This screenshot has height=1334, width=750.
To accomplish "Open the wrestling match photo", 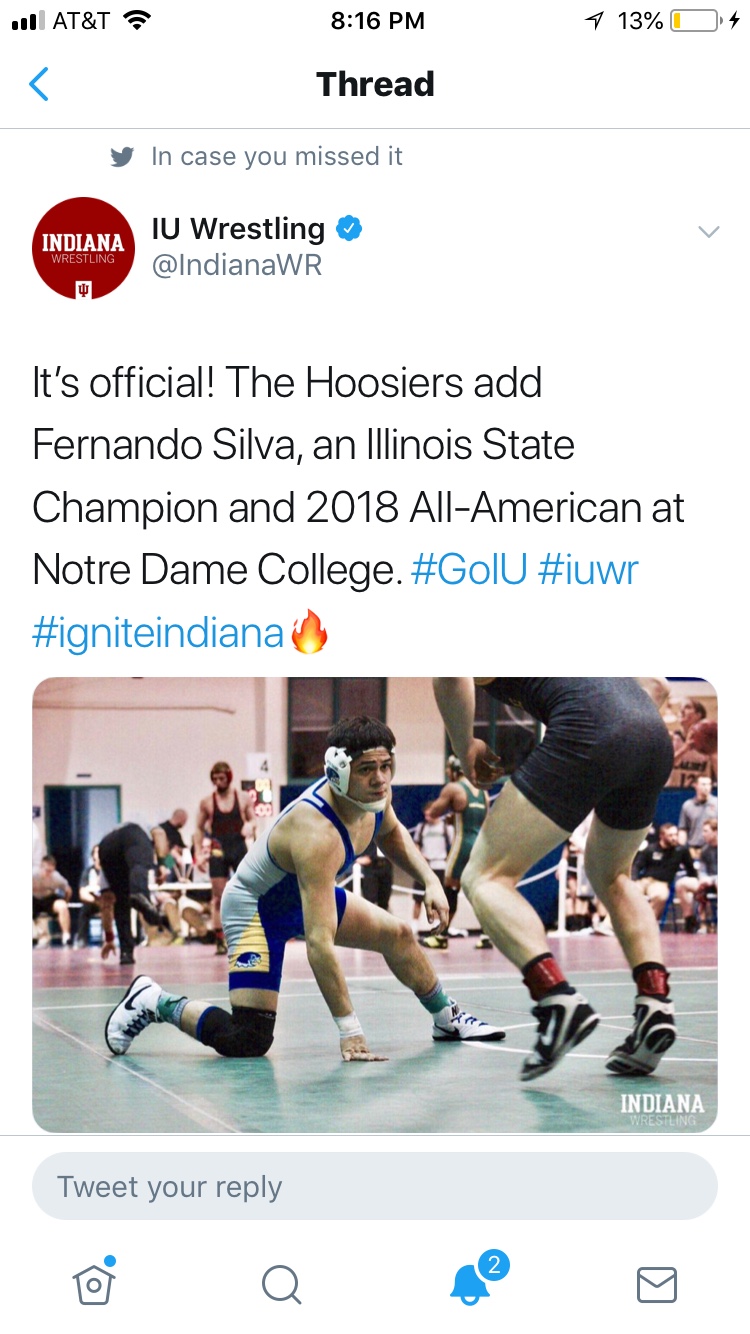I will 375,904.
